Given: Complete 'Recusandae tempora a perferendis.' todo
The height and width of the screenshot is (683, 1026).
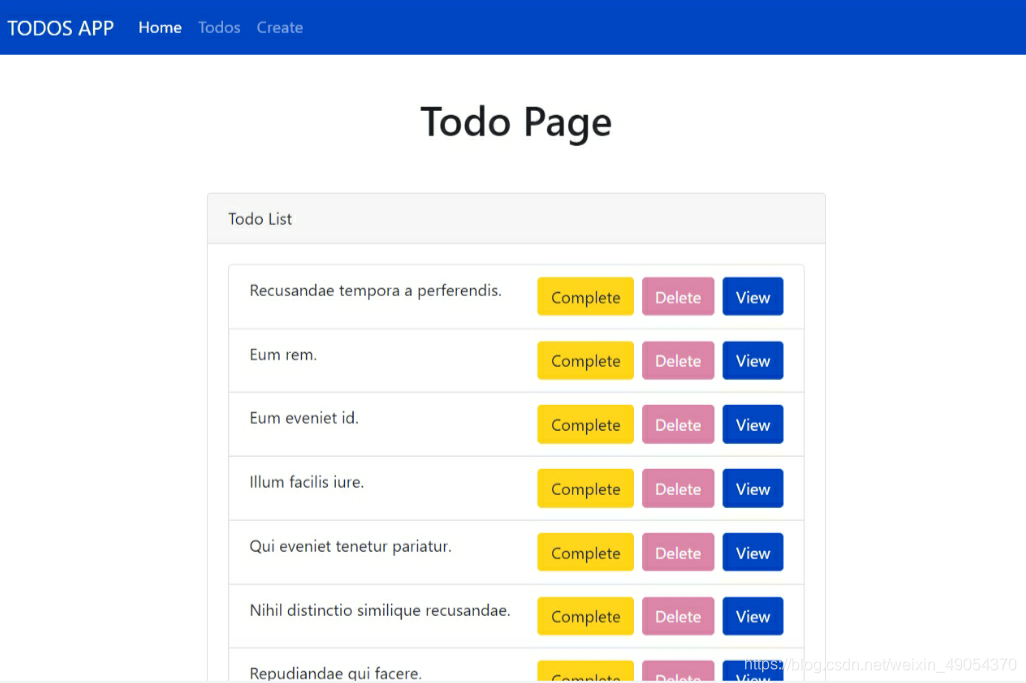Looking at the screenshot, I should point(586,296).
